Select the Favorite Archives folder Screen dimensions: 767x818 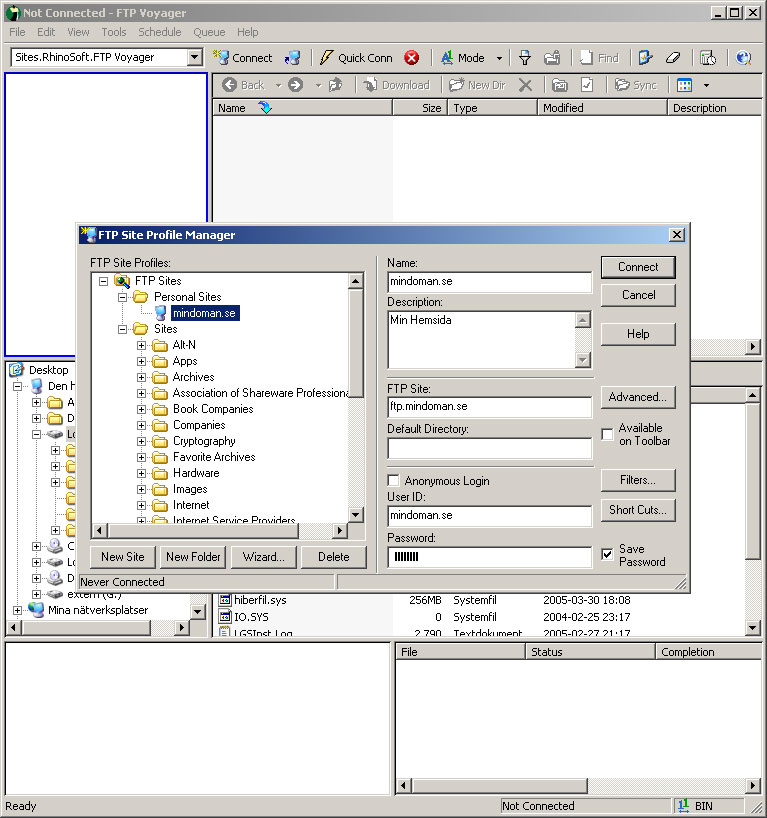[214, 457]
